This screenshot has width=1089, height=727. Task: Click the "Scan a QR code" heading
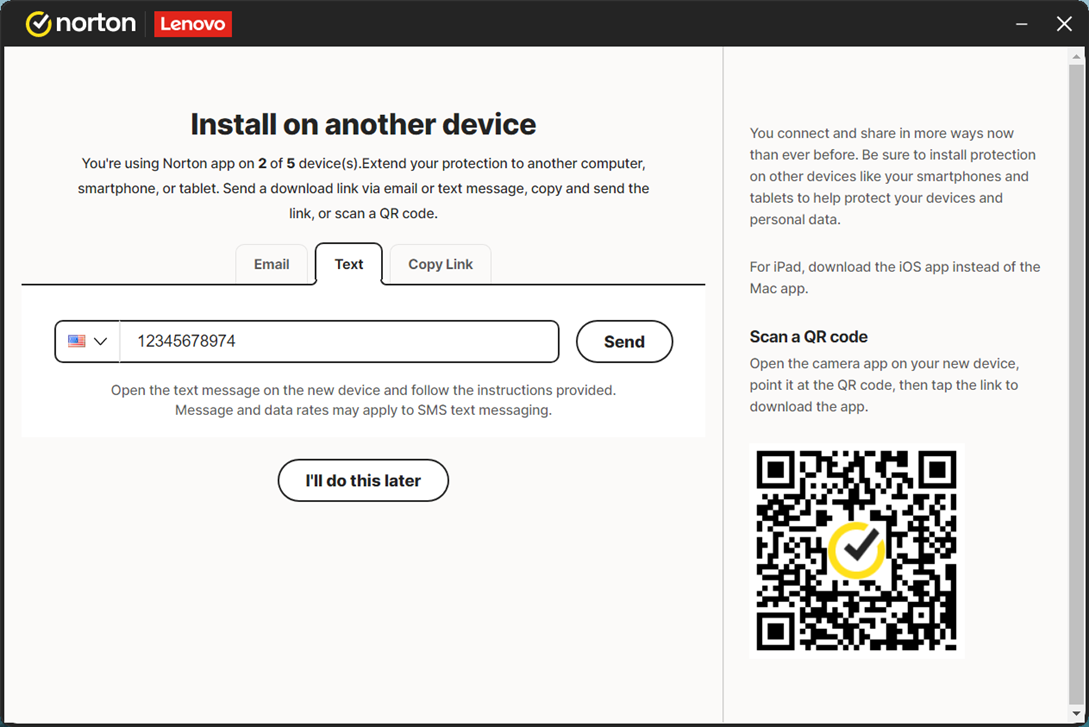pos(808,337)
